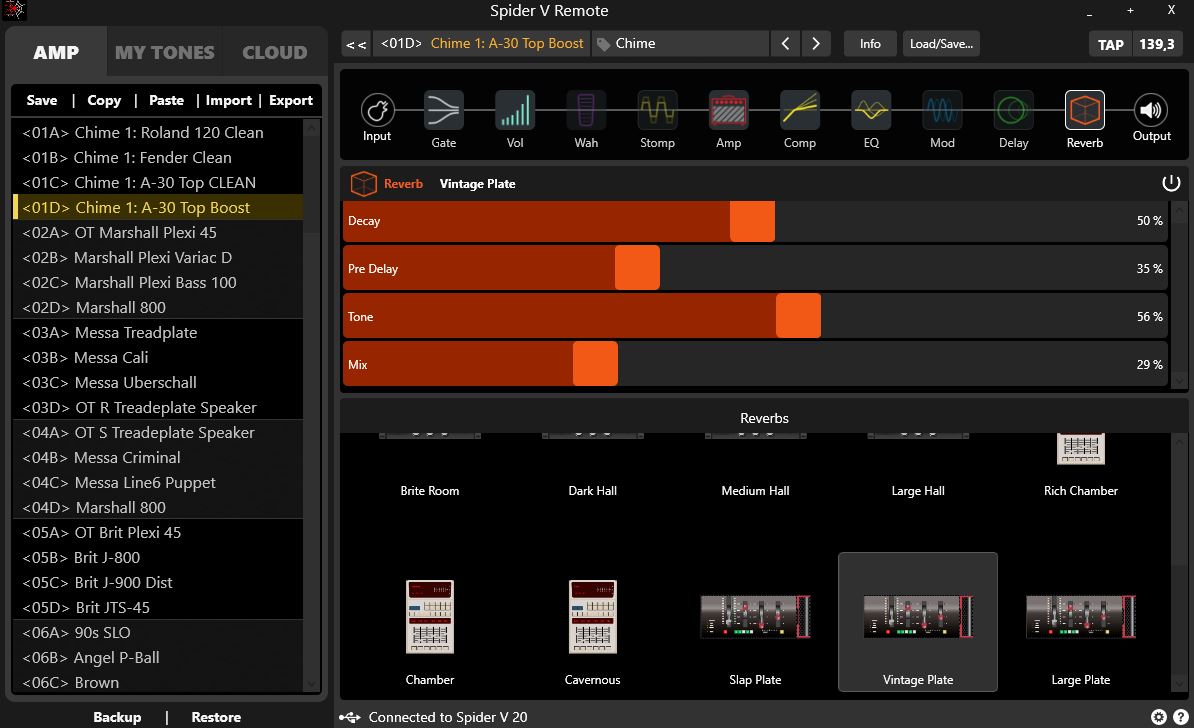
Task: Select preset <03C> Messa Uberschall
Action: (x=158, y=382)
